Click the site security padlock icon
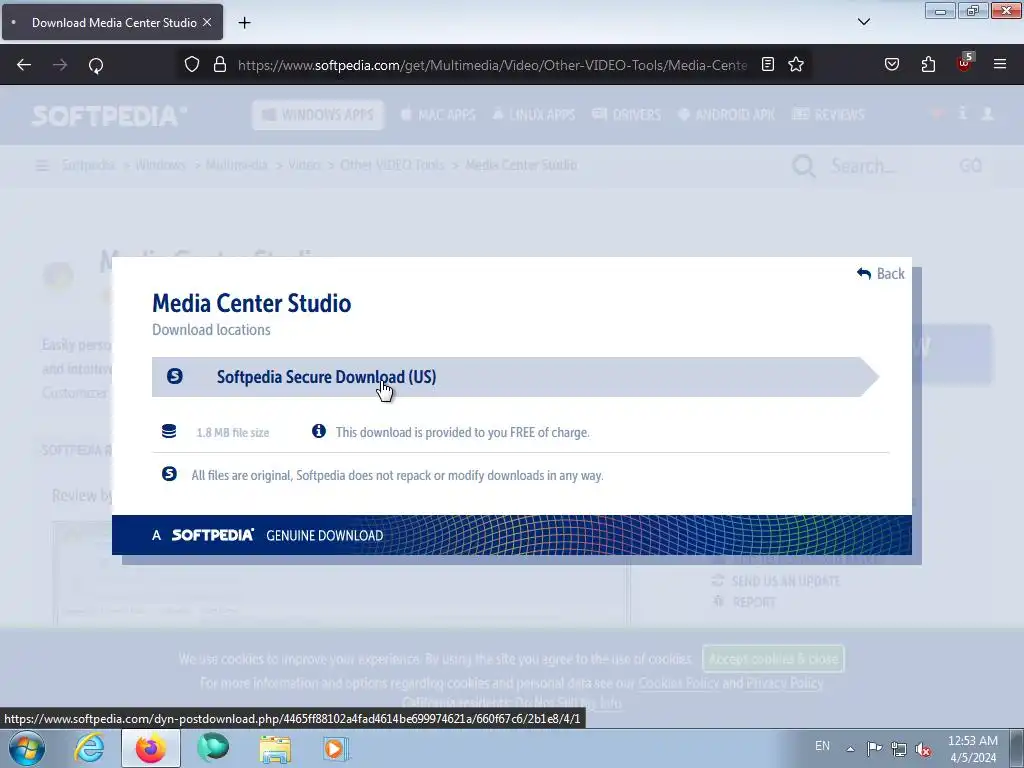 (x=220, y=64)
